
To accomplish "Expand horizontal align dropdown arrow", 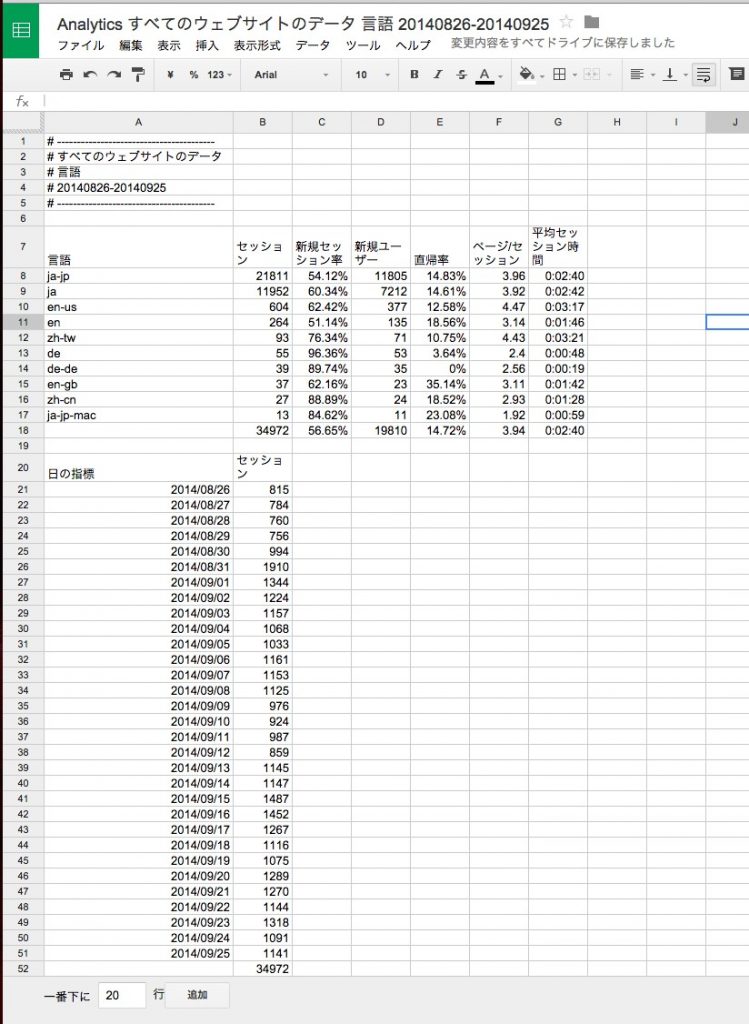I will coord(652,75).
